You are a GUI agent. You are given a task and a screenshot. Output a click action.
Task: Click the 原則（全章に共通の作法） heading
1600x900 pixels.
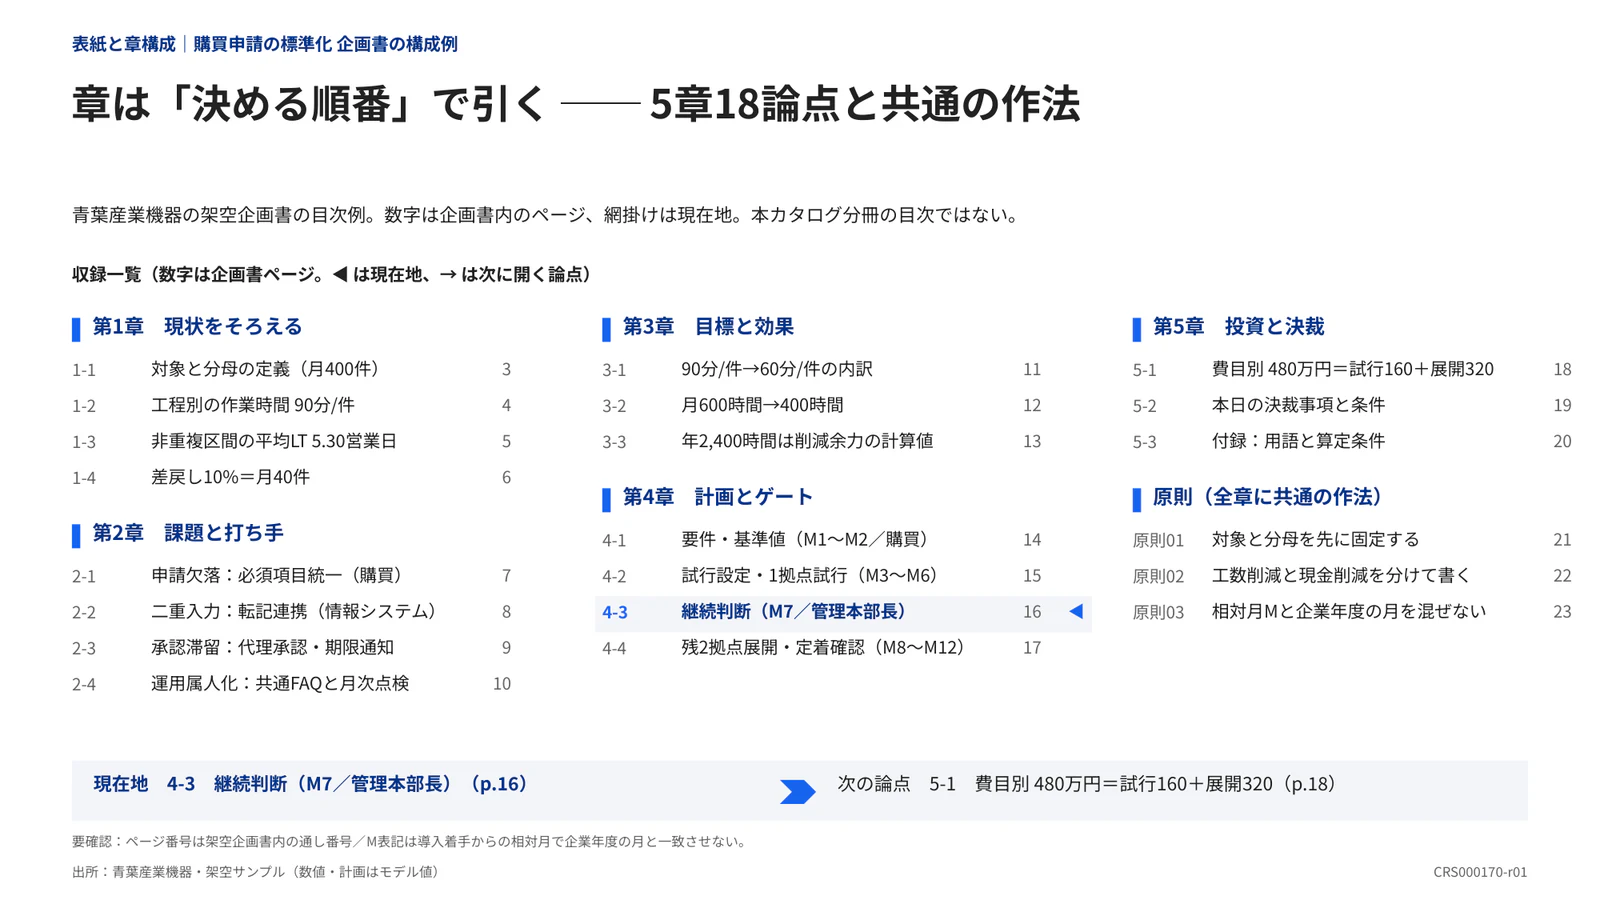pyautogui.click(x=1267, y=496)
